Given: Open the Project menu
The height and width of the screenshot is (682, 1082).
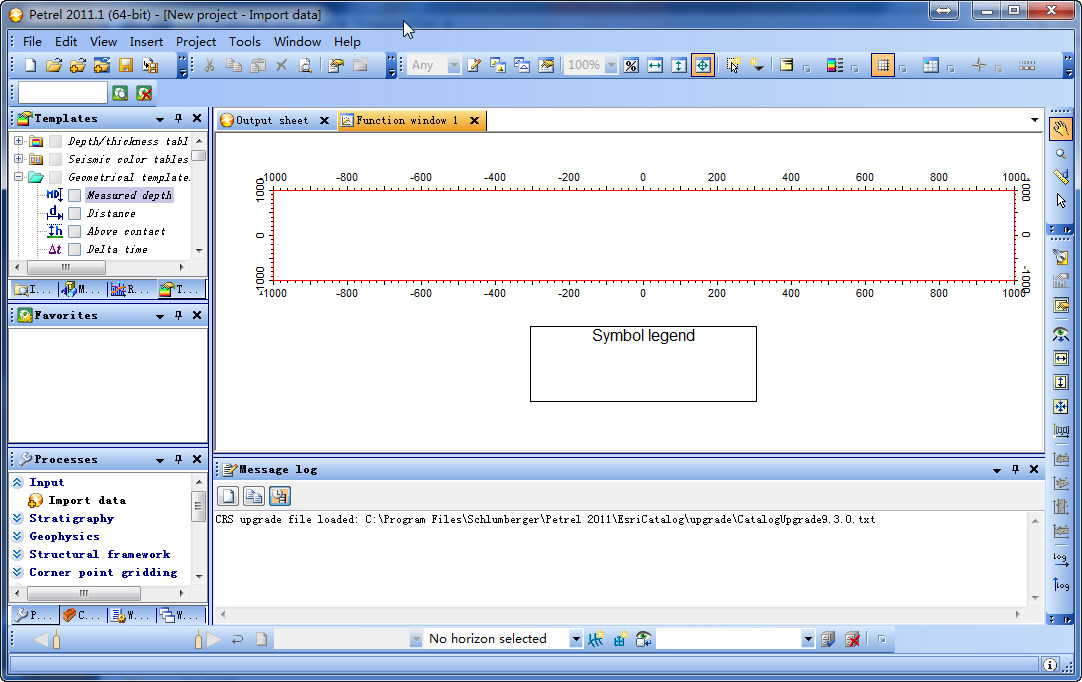Looking at the screenshot, I should pos(196,41).
